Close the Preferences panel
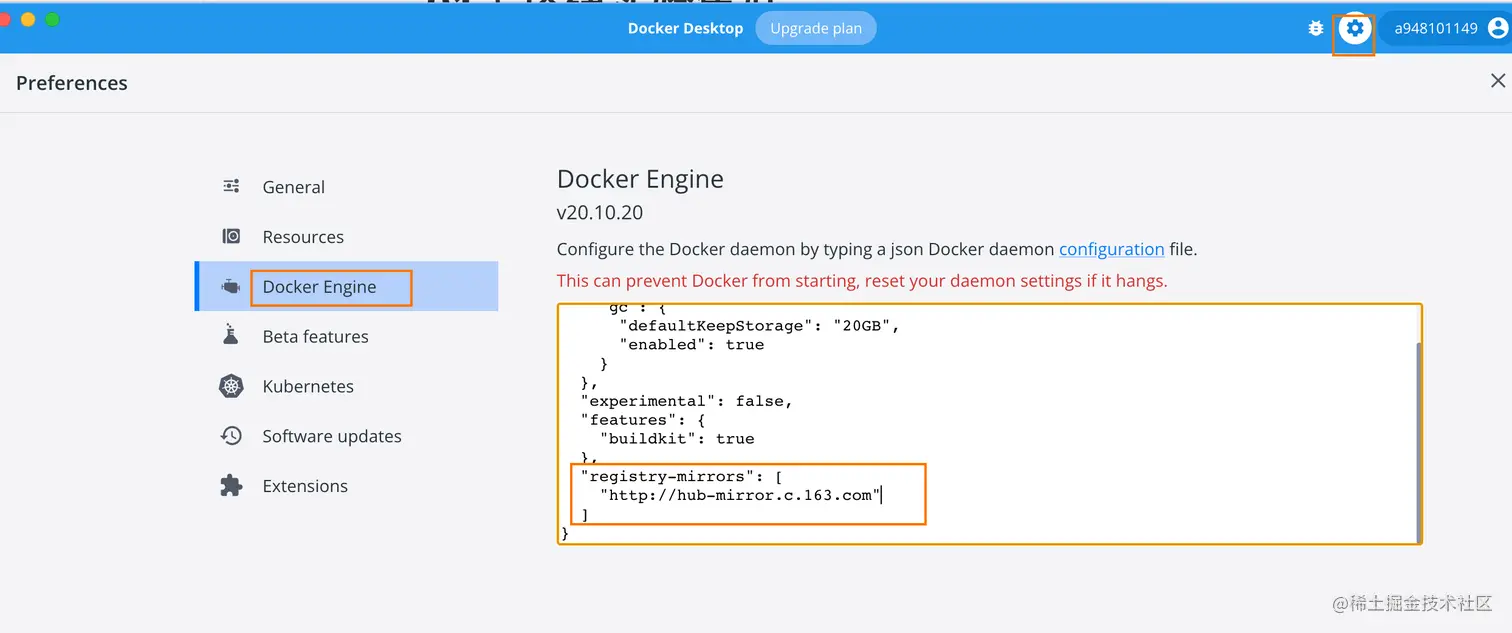Screen dimensions: 1512x633 1497,81
